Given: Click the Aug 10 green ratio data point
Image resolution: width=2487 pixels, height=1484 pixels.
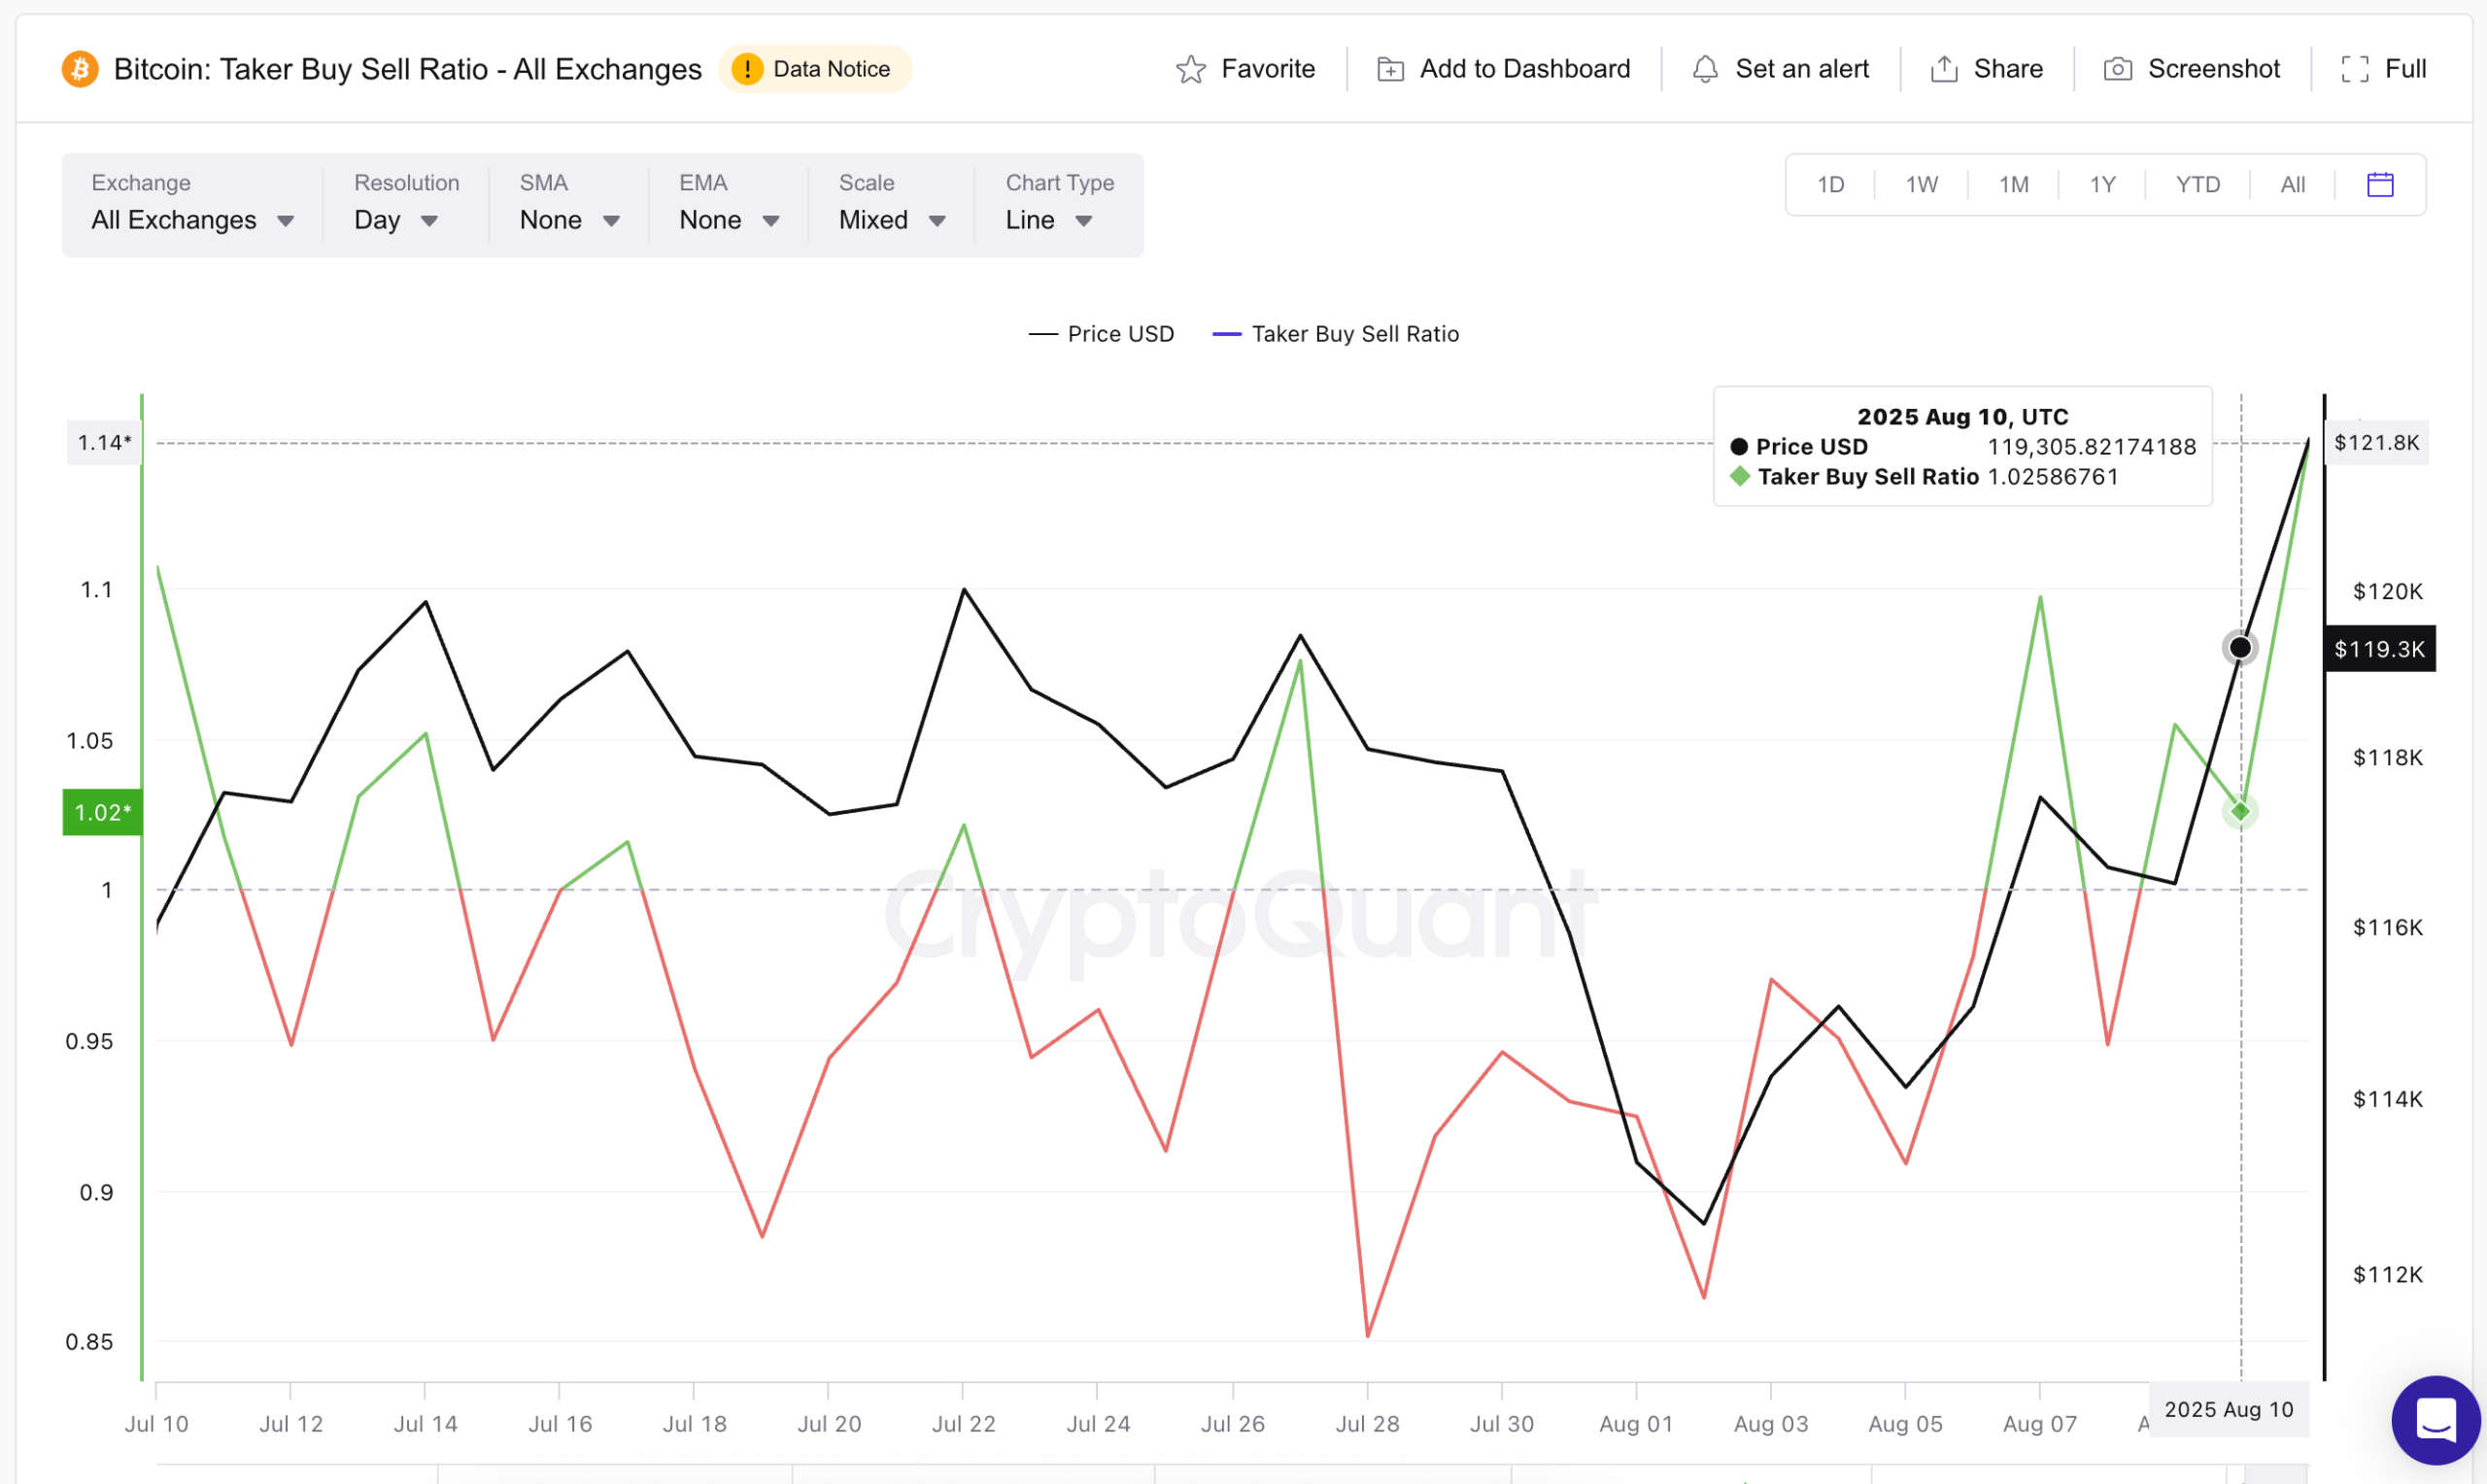Looking at the screenshot, I should [2240, 811].
